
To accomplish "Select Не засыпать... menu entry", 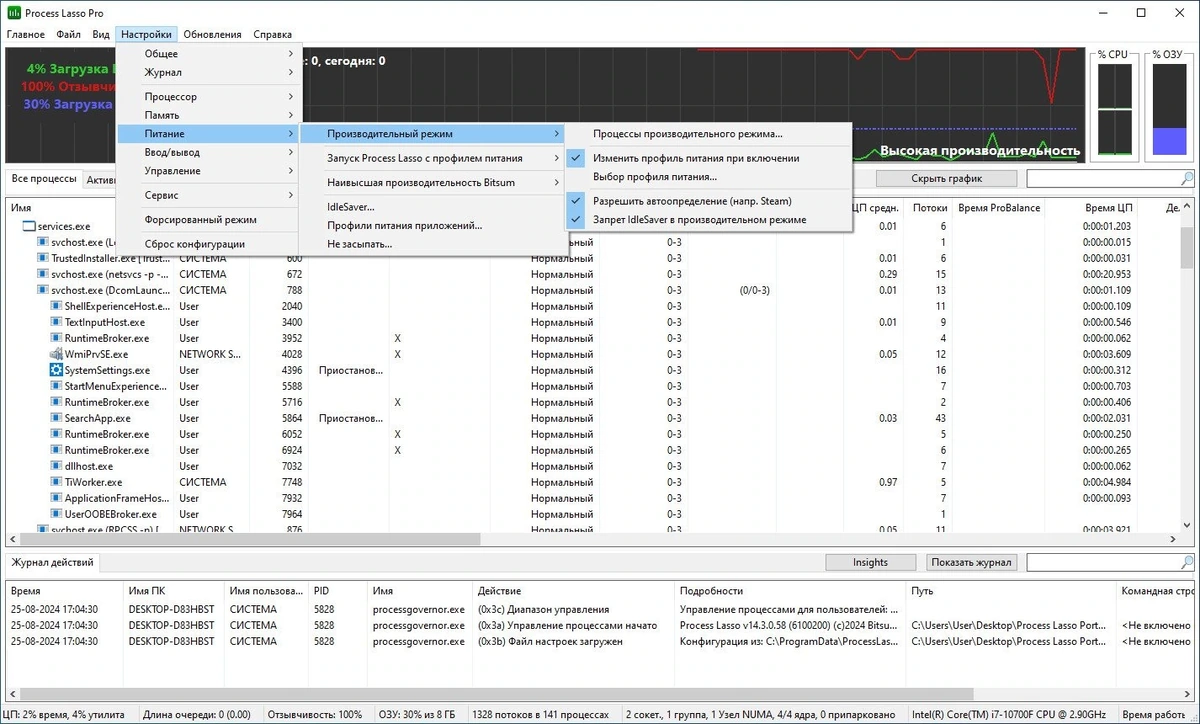I will [432, 243].
